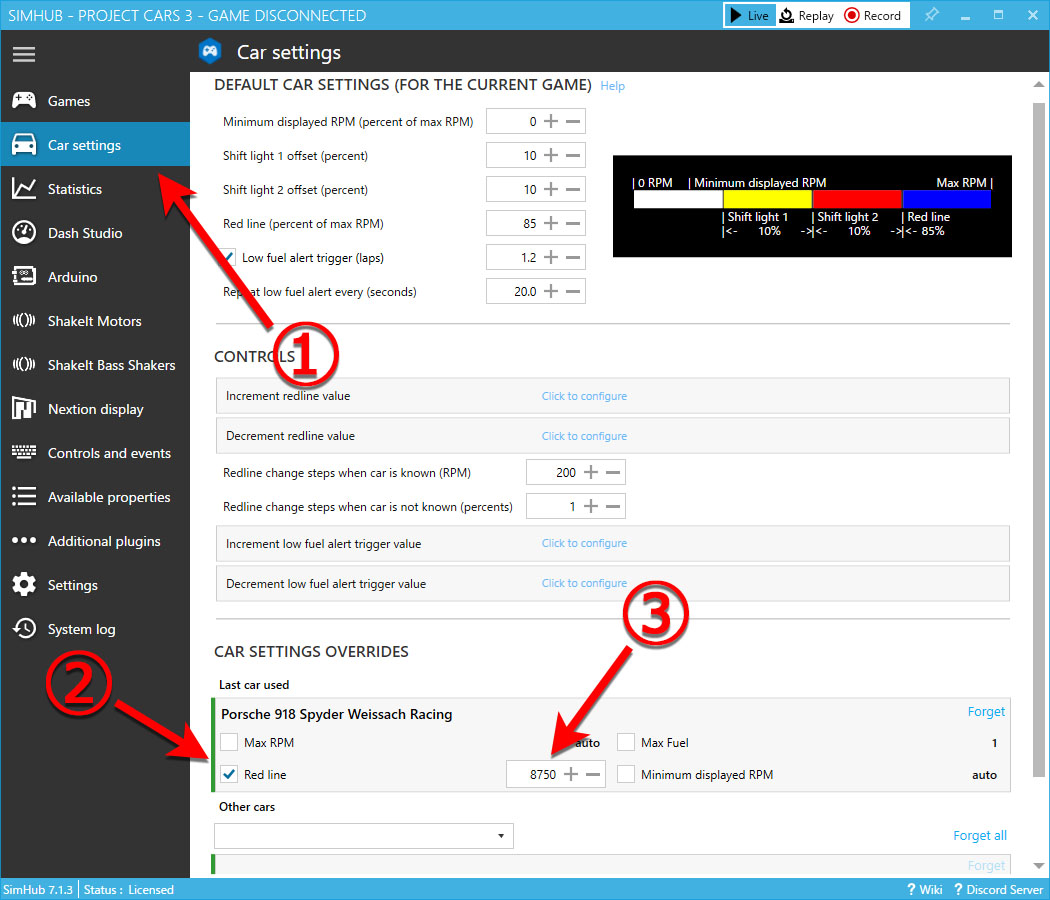Viewport: 1050px width, 900px height.
Task: Click the Nextion display icon
Action: click(x=24, y=409)
